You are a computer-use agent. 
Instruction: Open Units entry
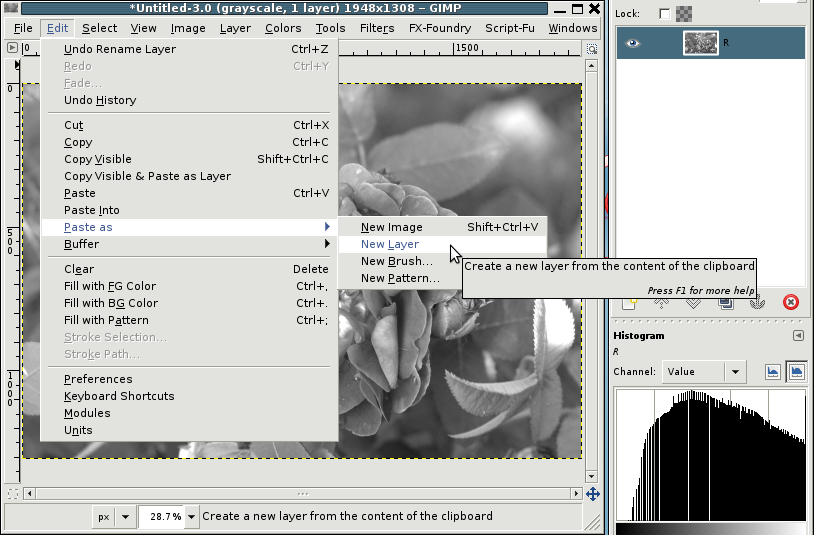coord(189,430)
